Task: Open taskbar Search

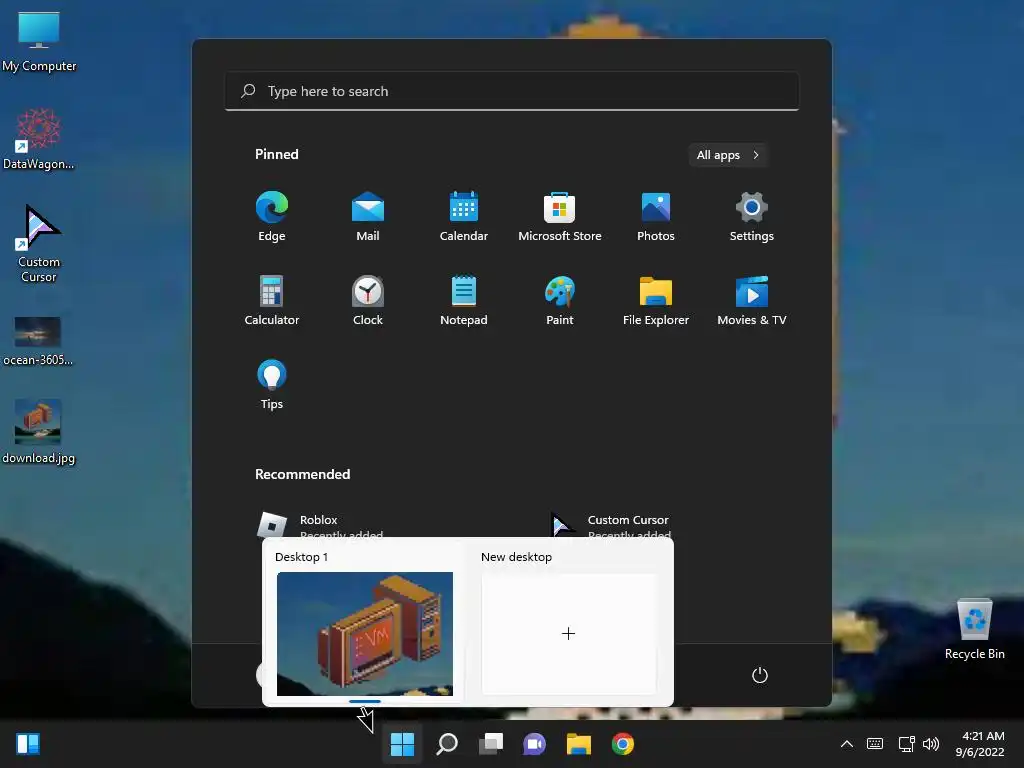Action: 447,744
